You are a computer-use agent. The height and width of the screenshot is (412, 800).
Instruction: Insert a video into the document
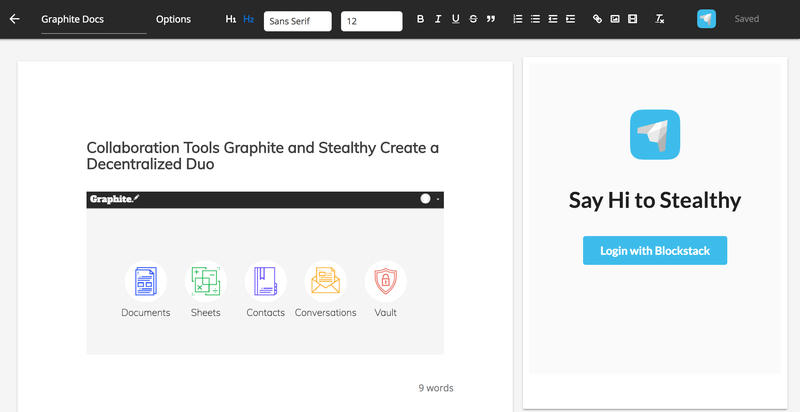pos(632,19)
